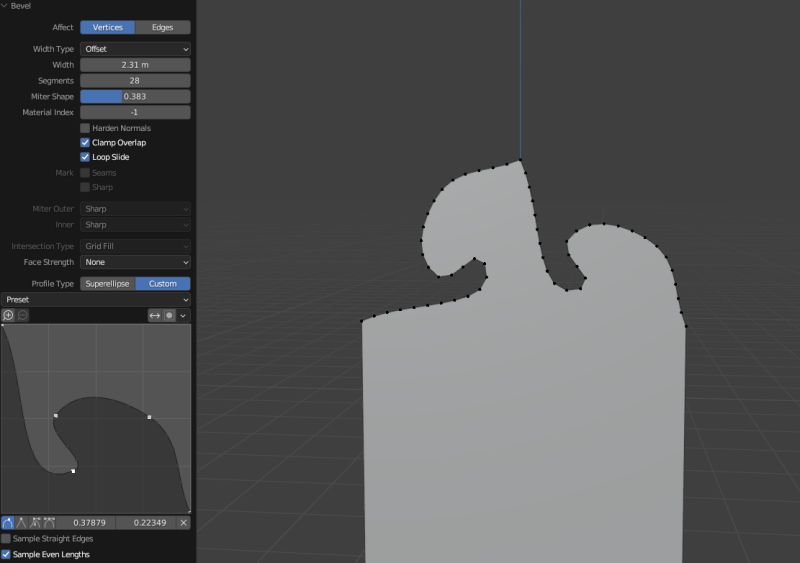800x563 pixels.
Task: Set handle type to Free
Action: coord(35,523)
